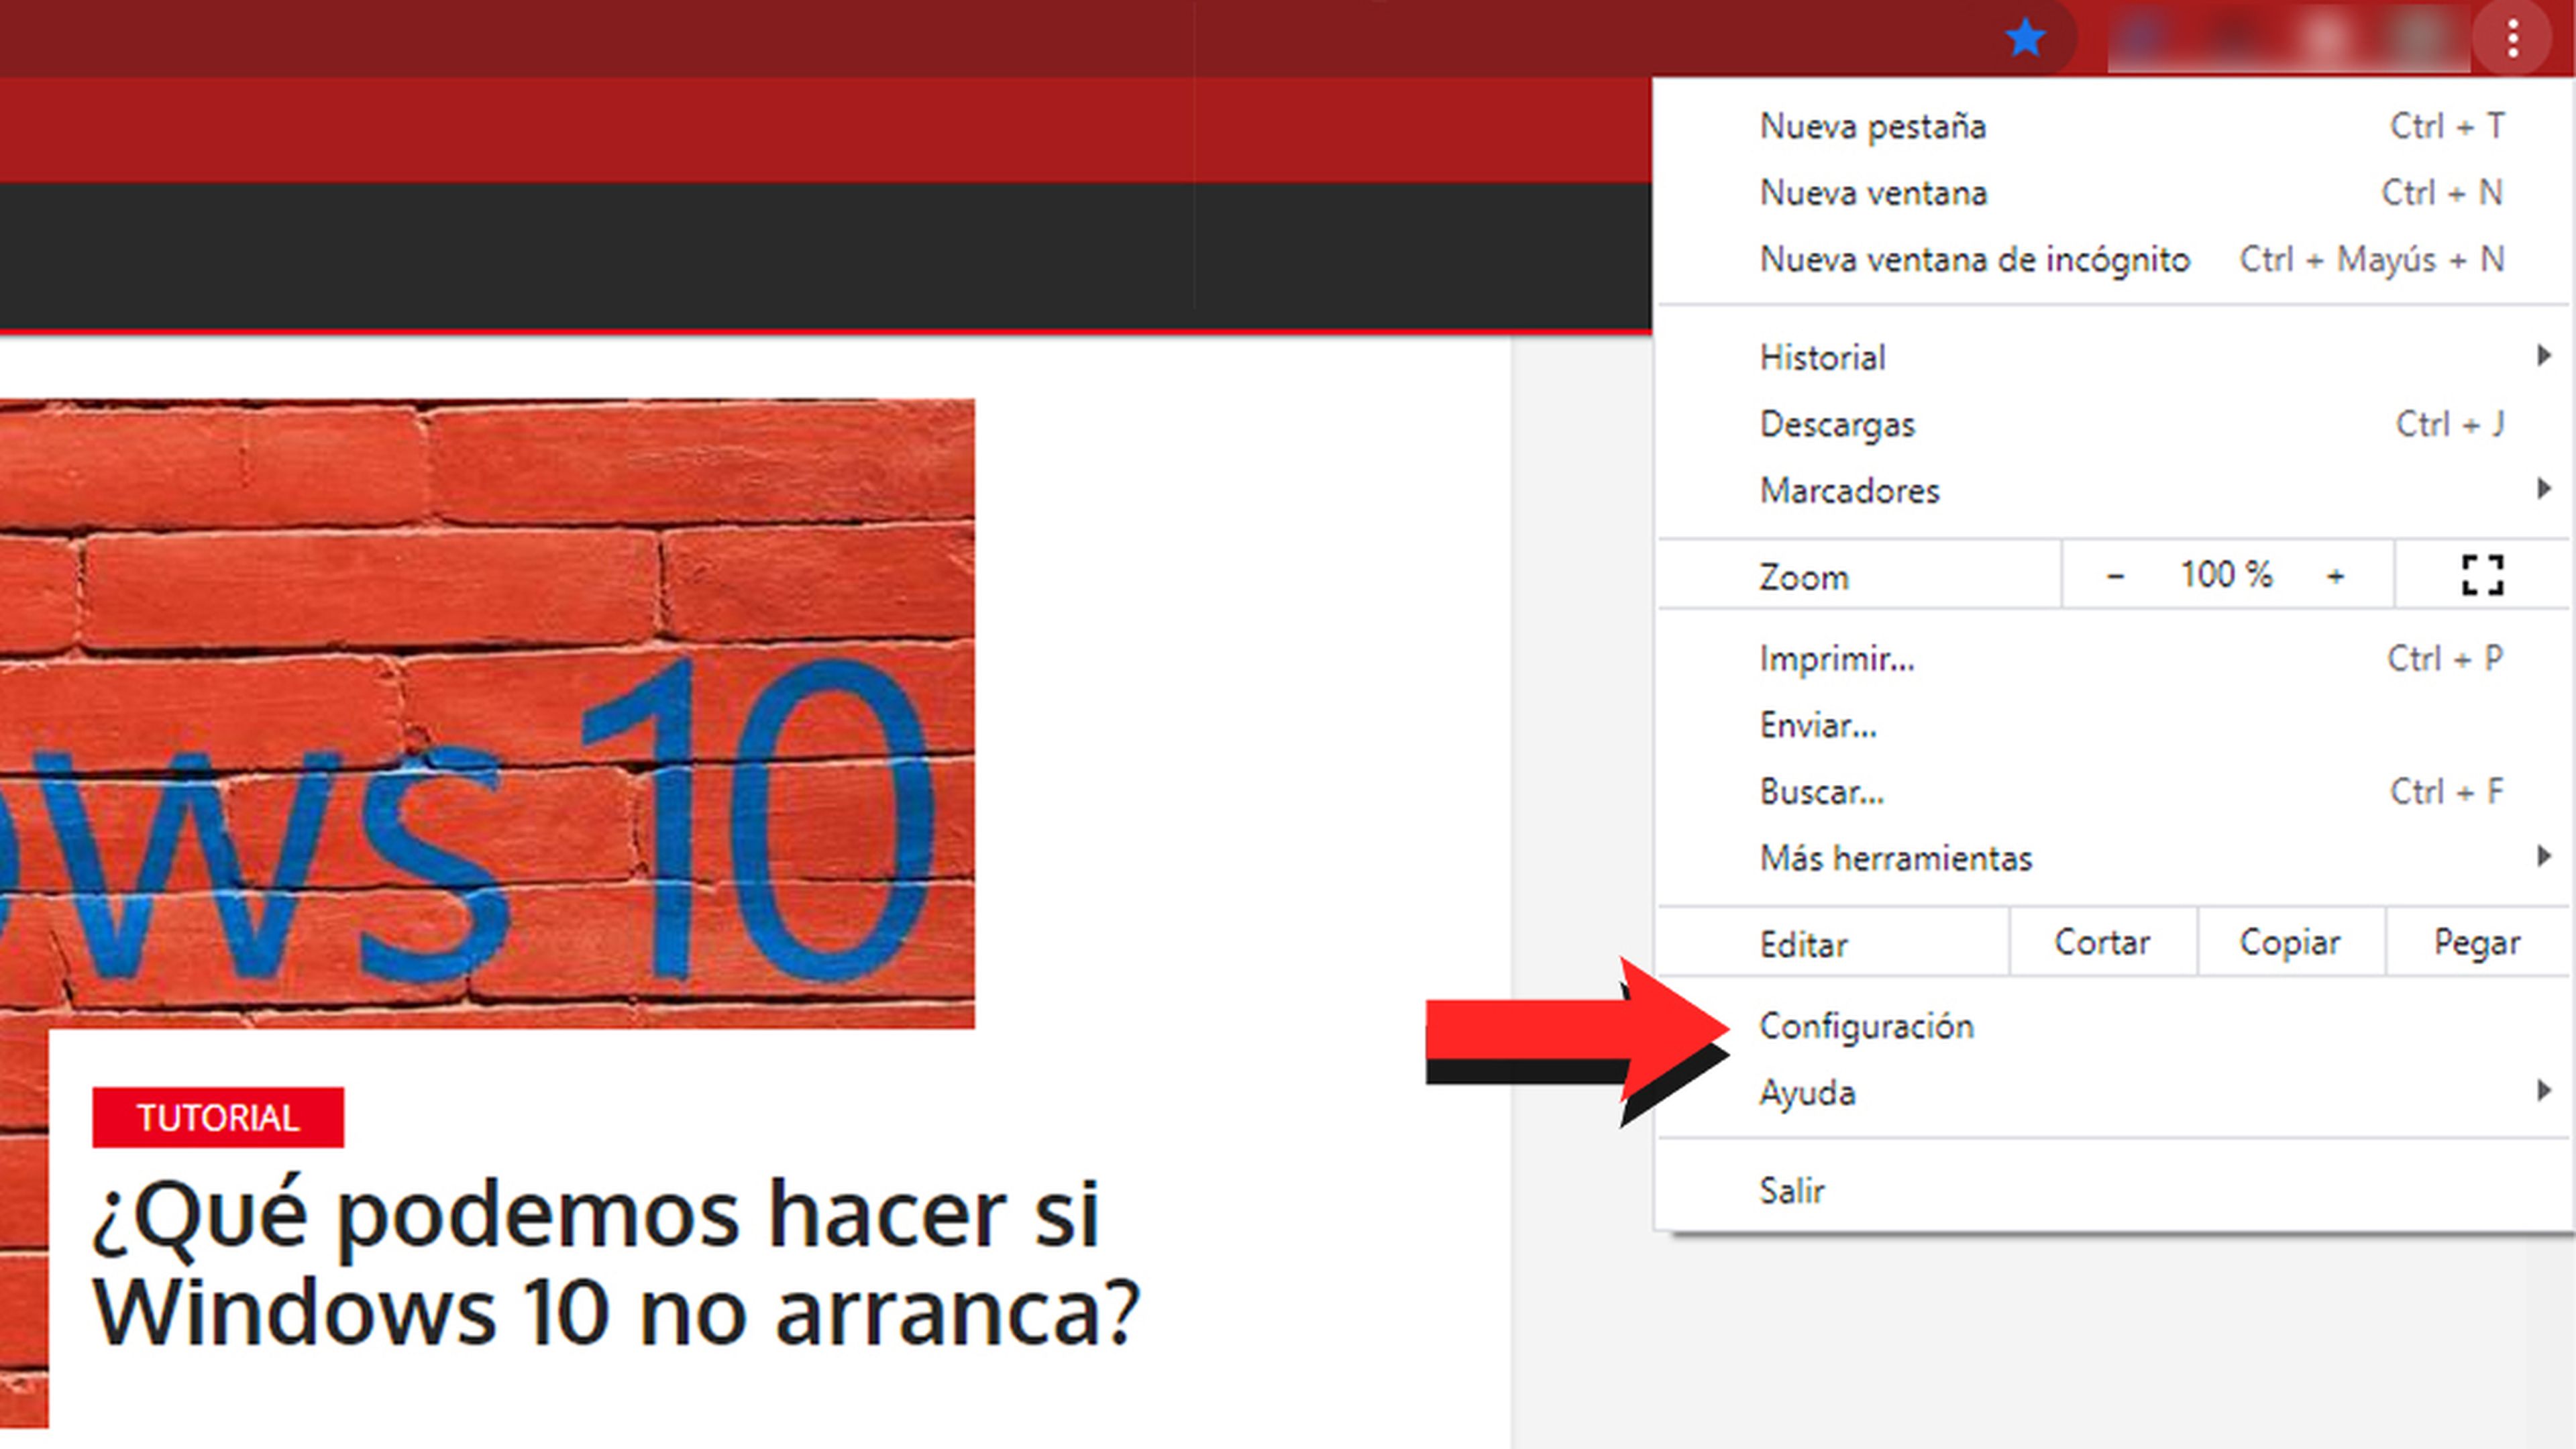Open the Chrome three-dot menu button
The image size is (2576, 1449).
coord(2513,39)
